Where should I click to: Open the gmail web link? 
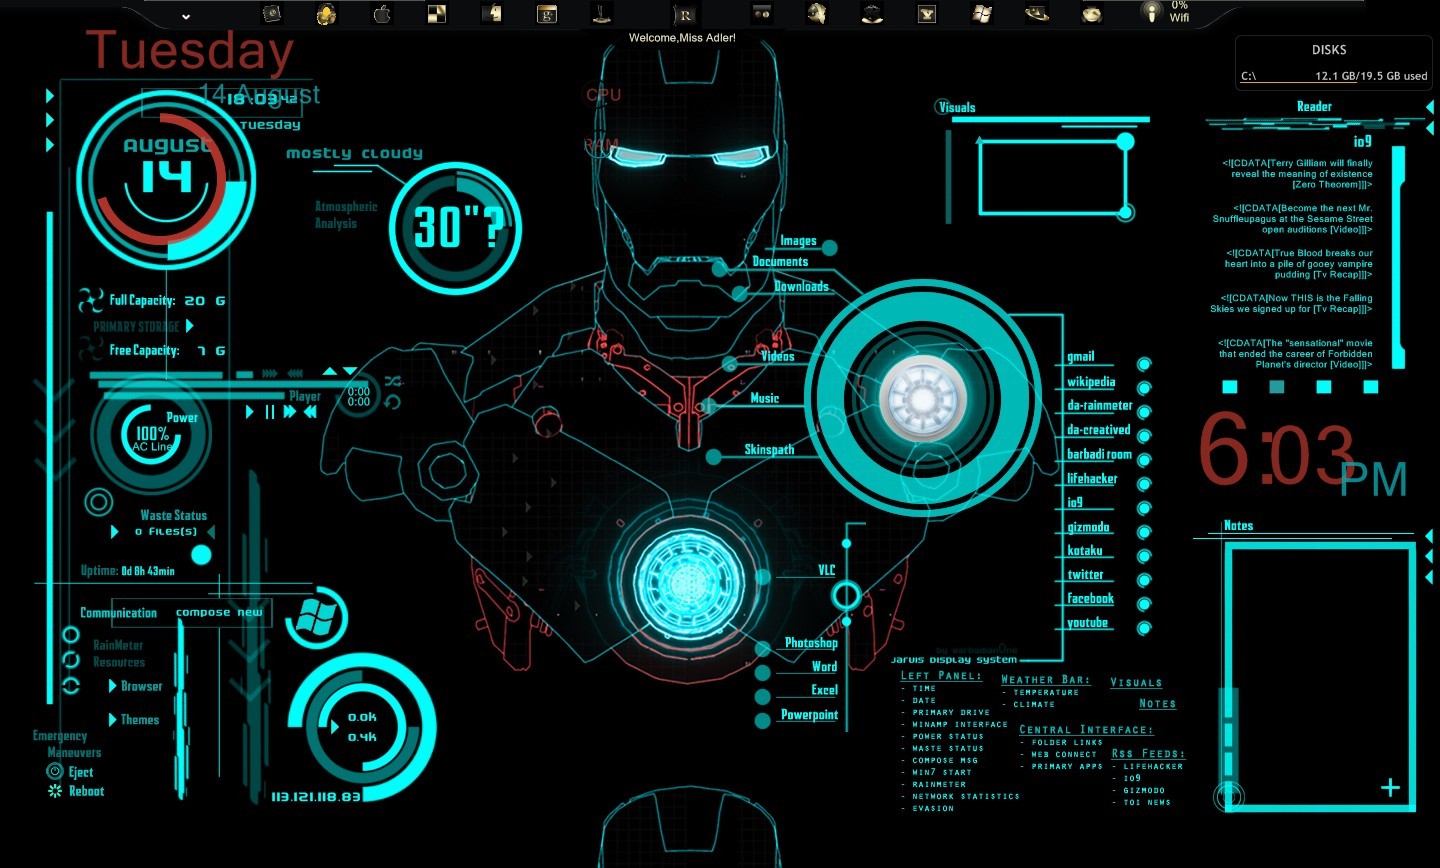(x=1081, y=357)
